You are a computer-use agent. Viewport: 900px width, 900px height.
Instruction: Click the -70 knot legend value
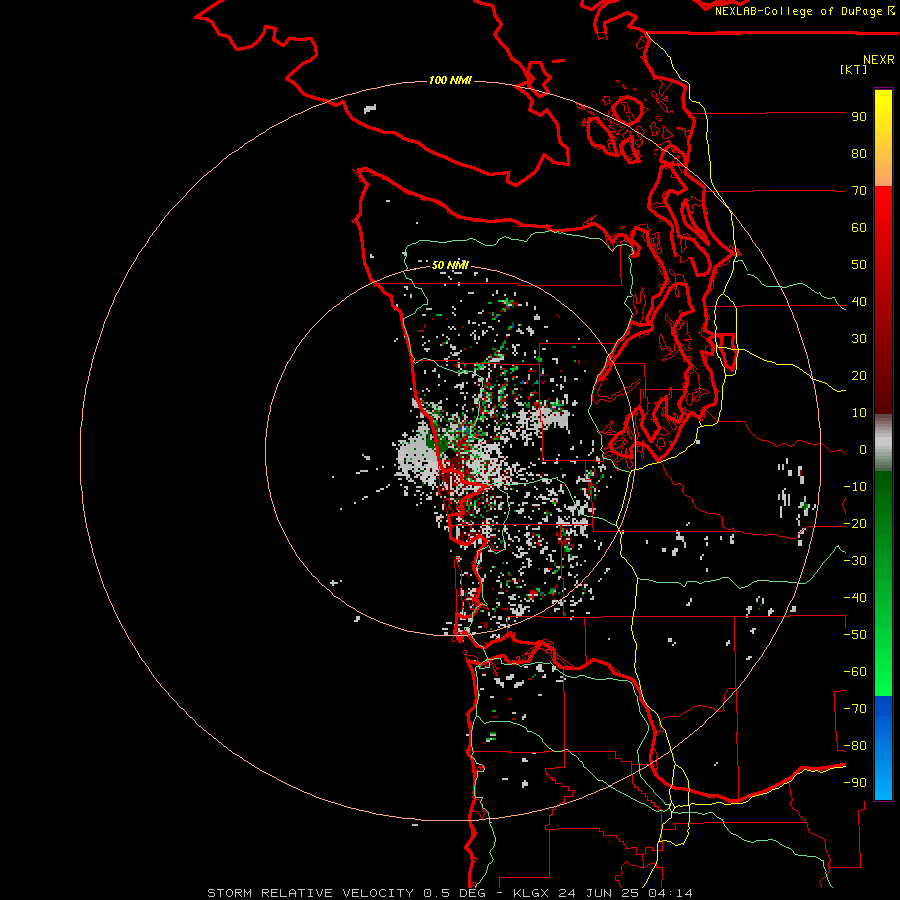(855, 709)
